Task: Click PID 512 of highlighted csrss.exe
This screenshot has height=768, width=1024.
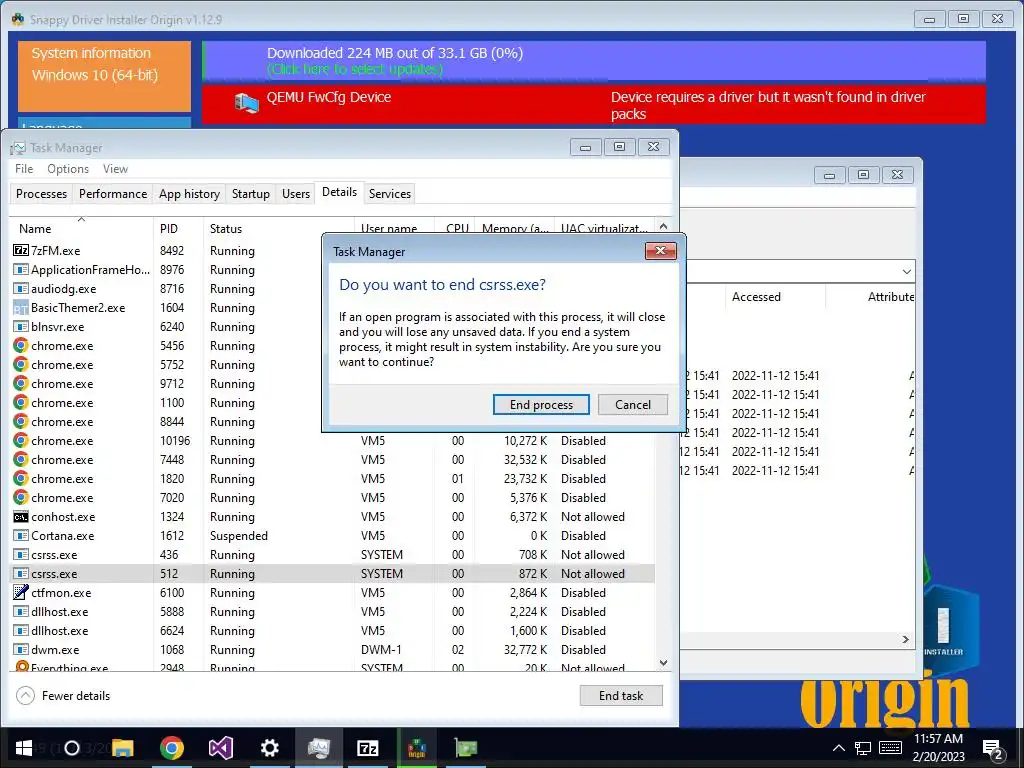Action: point(169,573)
